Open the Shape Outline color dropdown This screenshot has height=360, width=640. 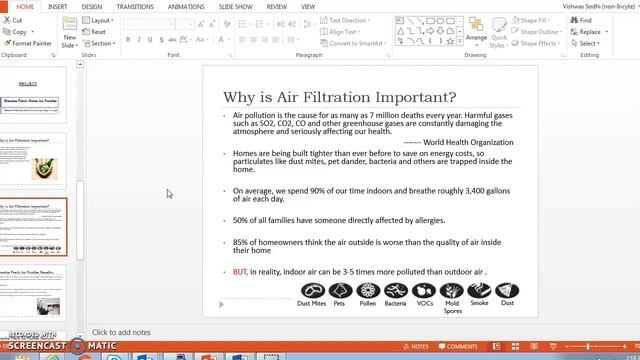[537, 31]
